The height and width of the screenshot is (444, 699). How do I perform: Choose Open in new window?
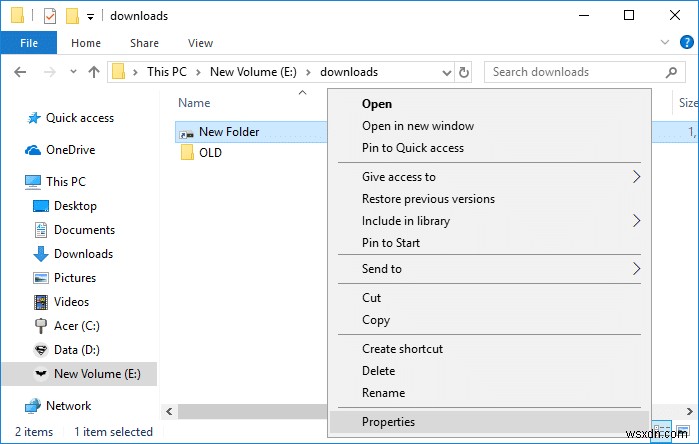tap(489, 126)
